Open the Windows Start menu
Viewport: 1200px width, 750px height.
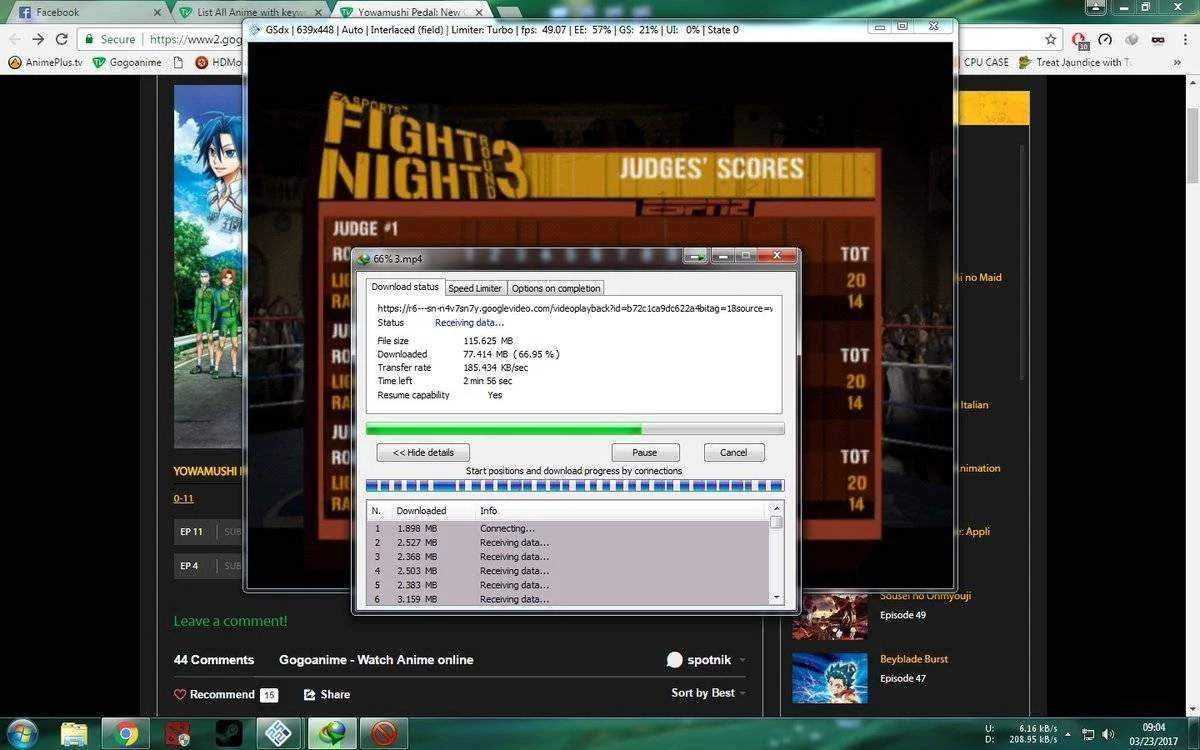point(22,734)
